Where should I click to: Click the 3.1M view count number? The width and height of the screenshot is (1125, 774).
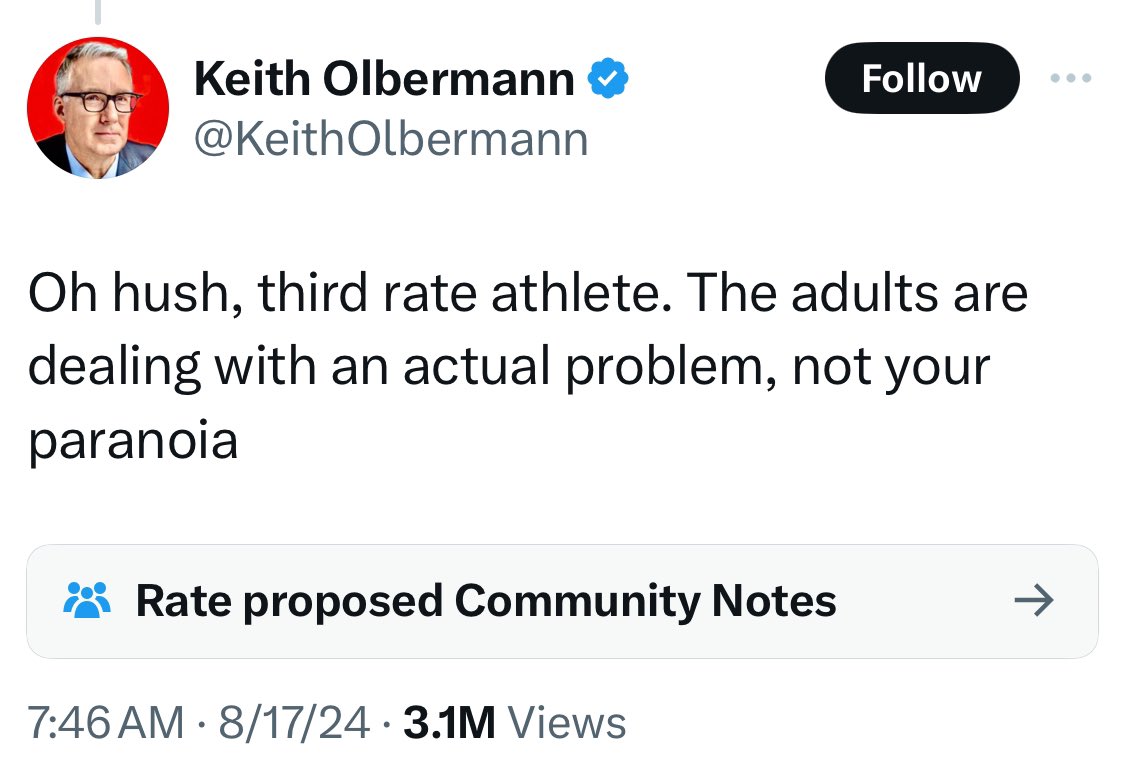[449, 723]
